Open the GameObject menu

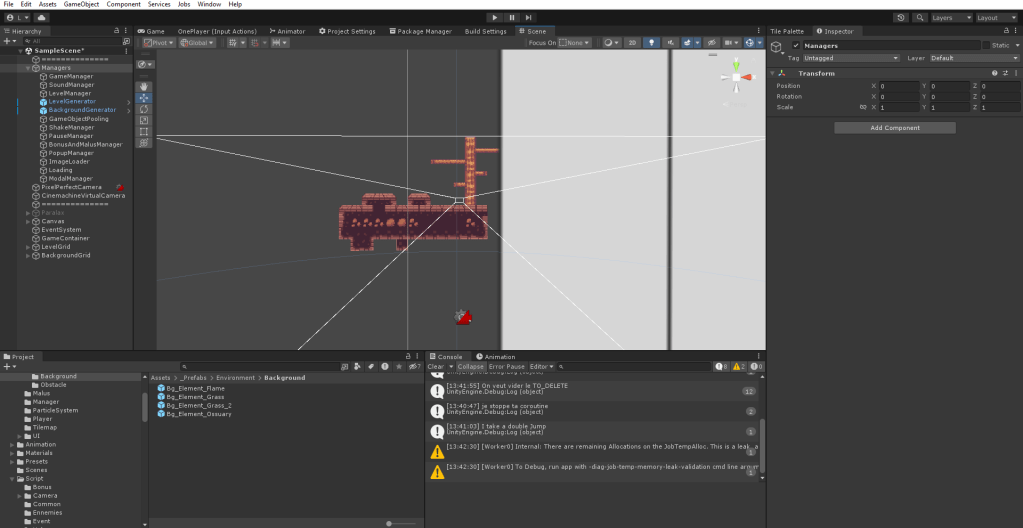pyautogui.click(x=81, y=4)
